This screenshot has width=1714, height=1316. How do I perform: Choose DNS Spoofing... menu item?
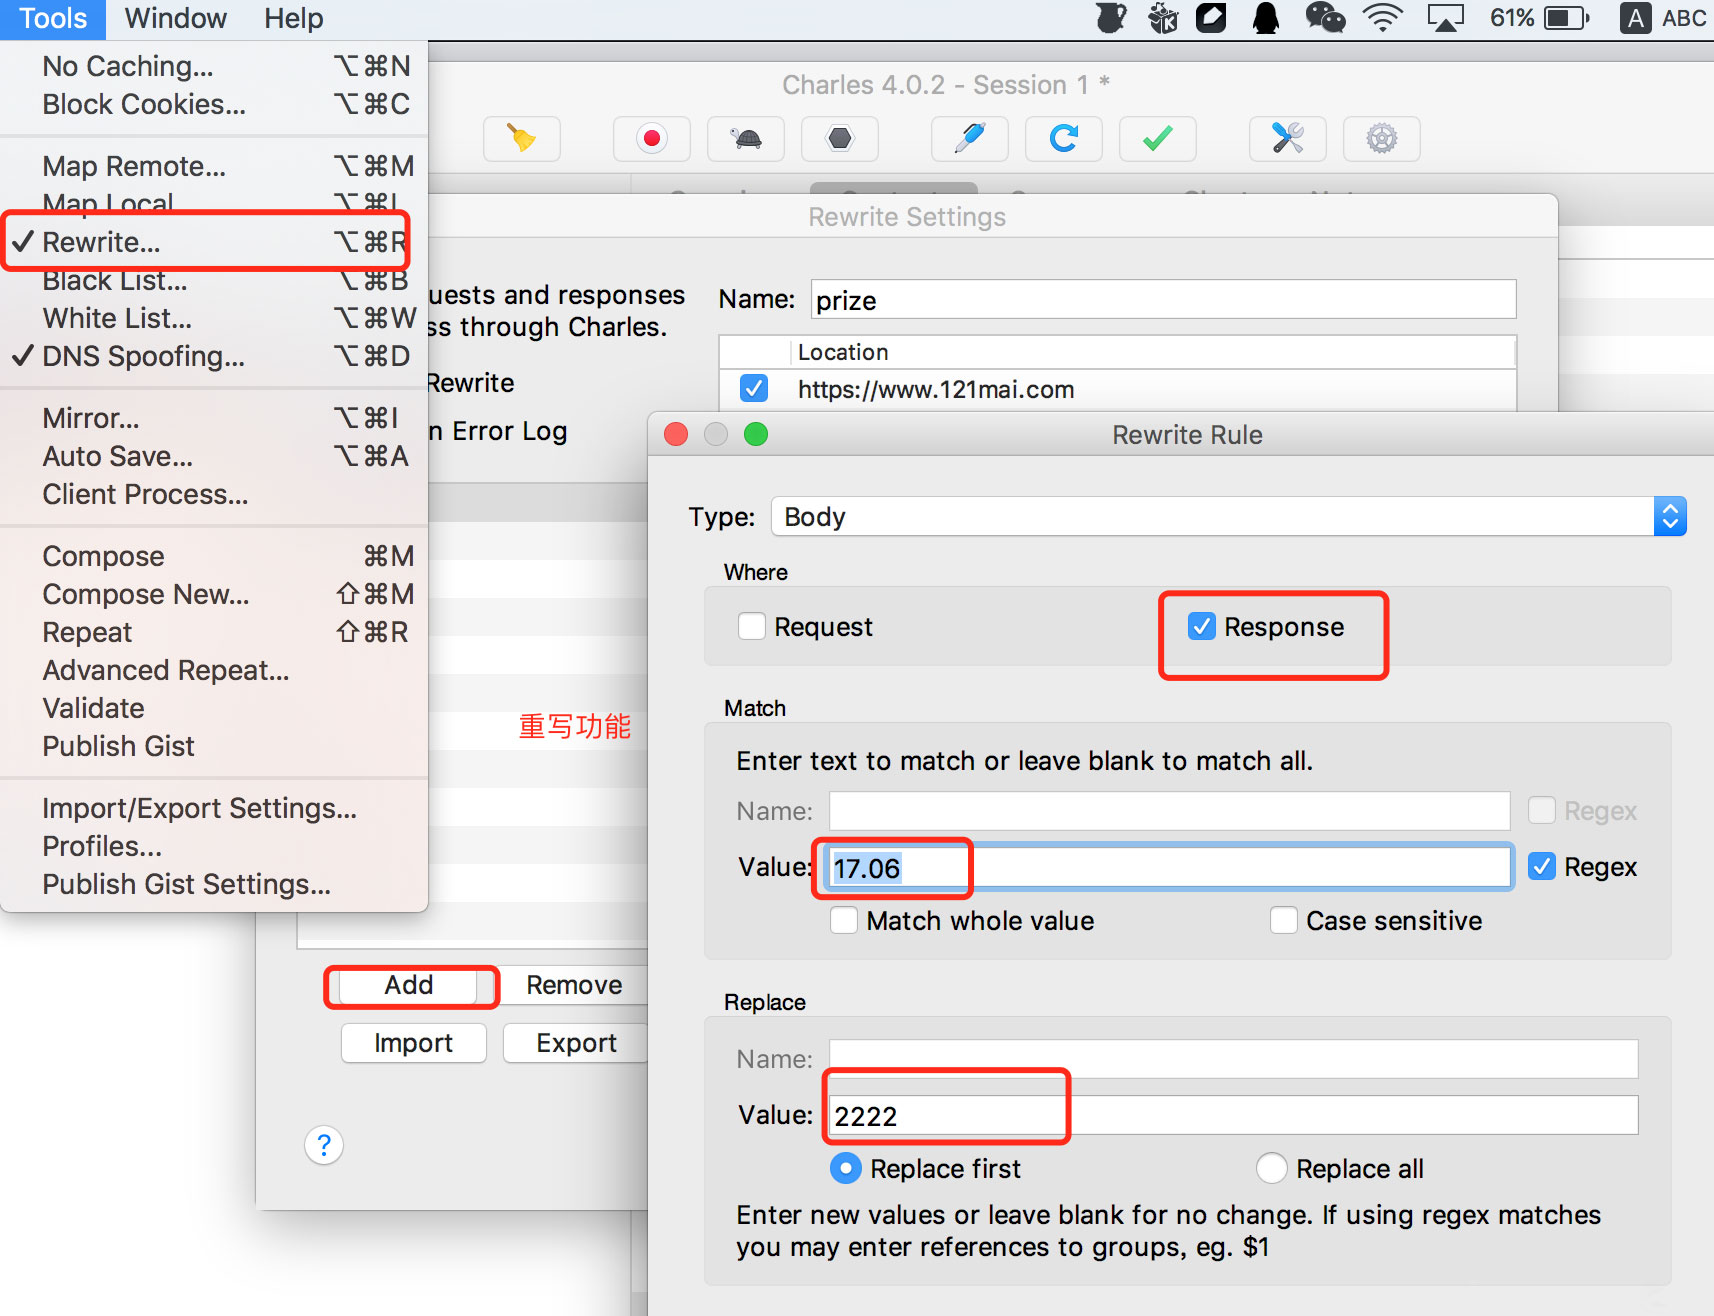214,356
